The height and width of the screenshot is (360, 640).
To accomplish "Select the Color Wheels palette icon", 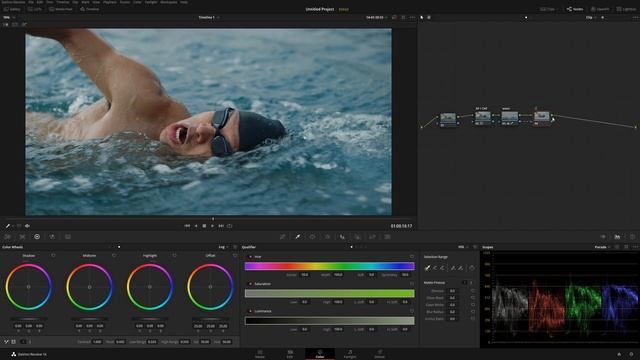I will tap(37, 237).
